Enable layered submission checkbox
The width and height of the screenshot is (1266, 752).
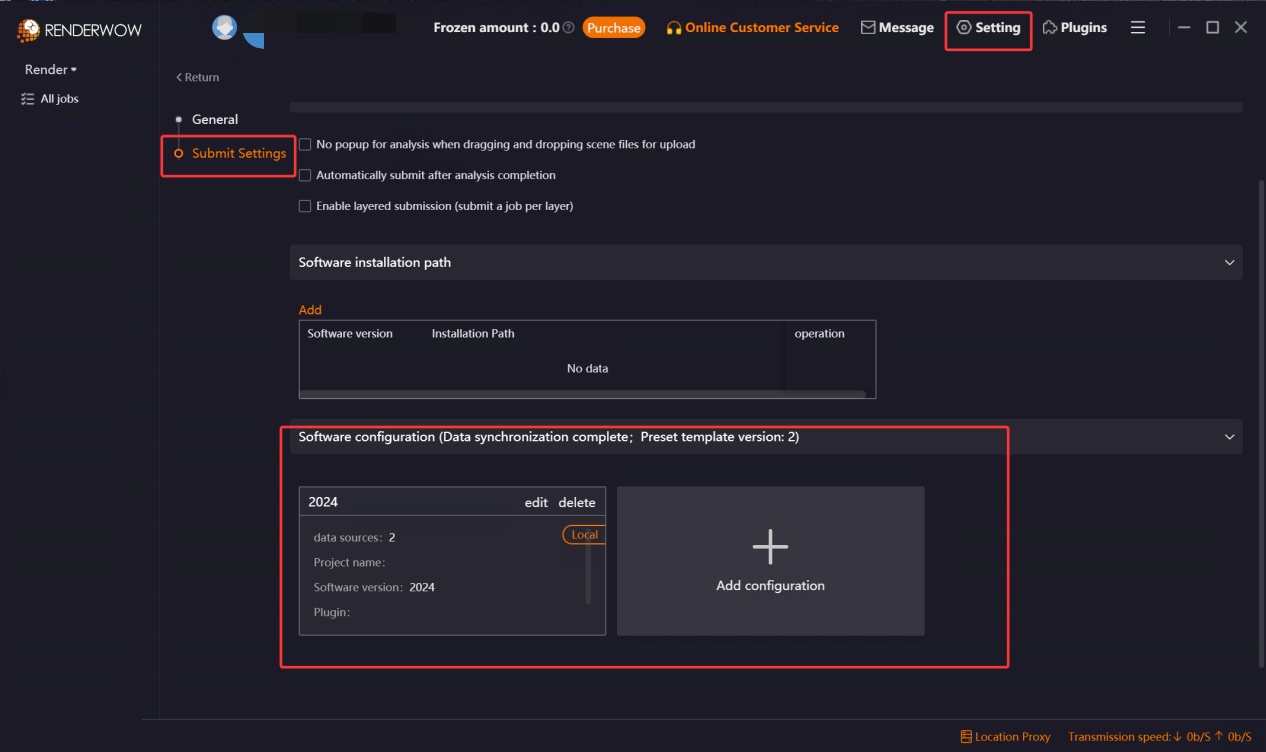pos(305,206)
